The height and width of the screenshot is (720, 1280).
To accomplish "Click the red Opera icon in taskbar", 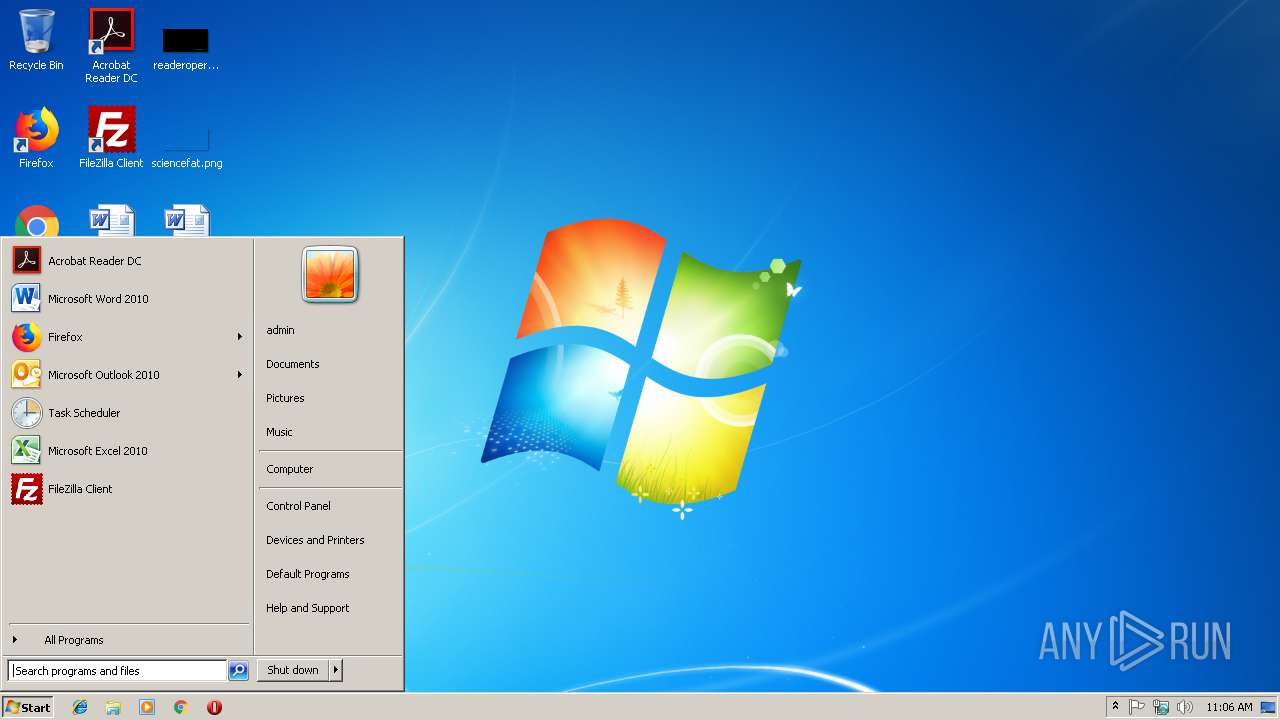I will (x=214, y=707).
